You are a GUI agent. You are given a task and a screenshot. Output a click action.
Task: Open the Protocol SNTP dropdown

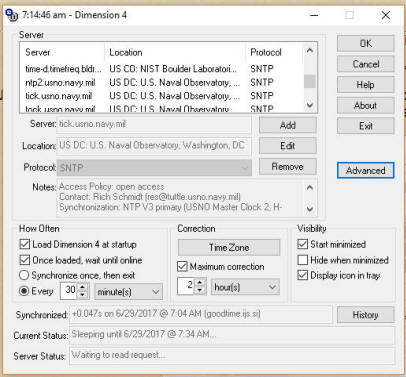pos(154,167)
